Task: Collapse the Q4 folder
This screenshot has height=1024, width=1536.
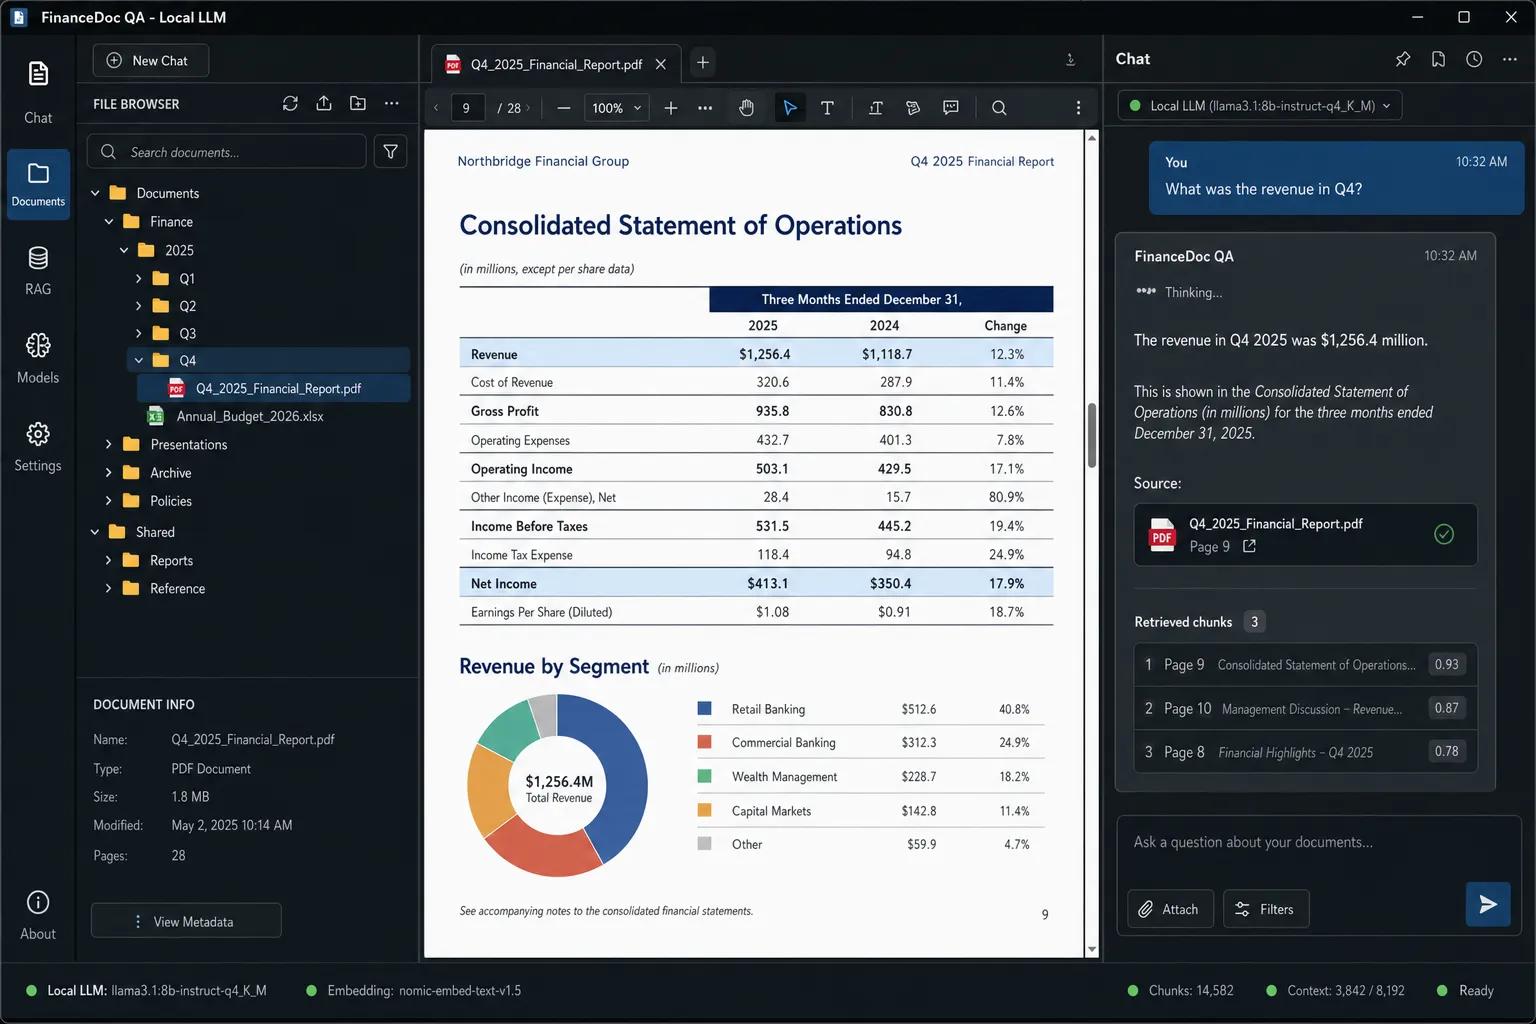Action: pos(139,360)
